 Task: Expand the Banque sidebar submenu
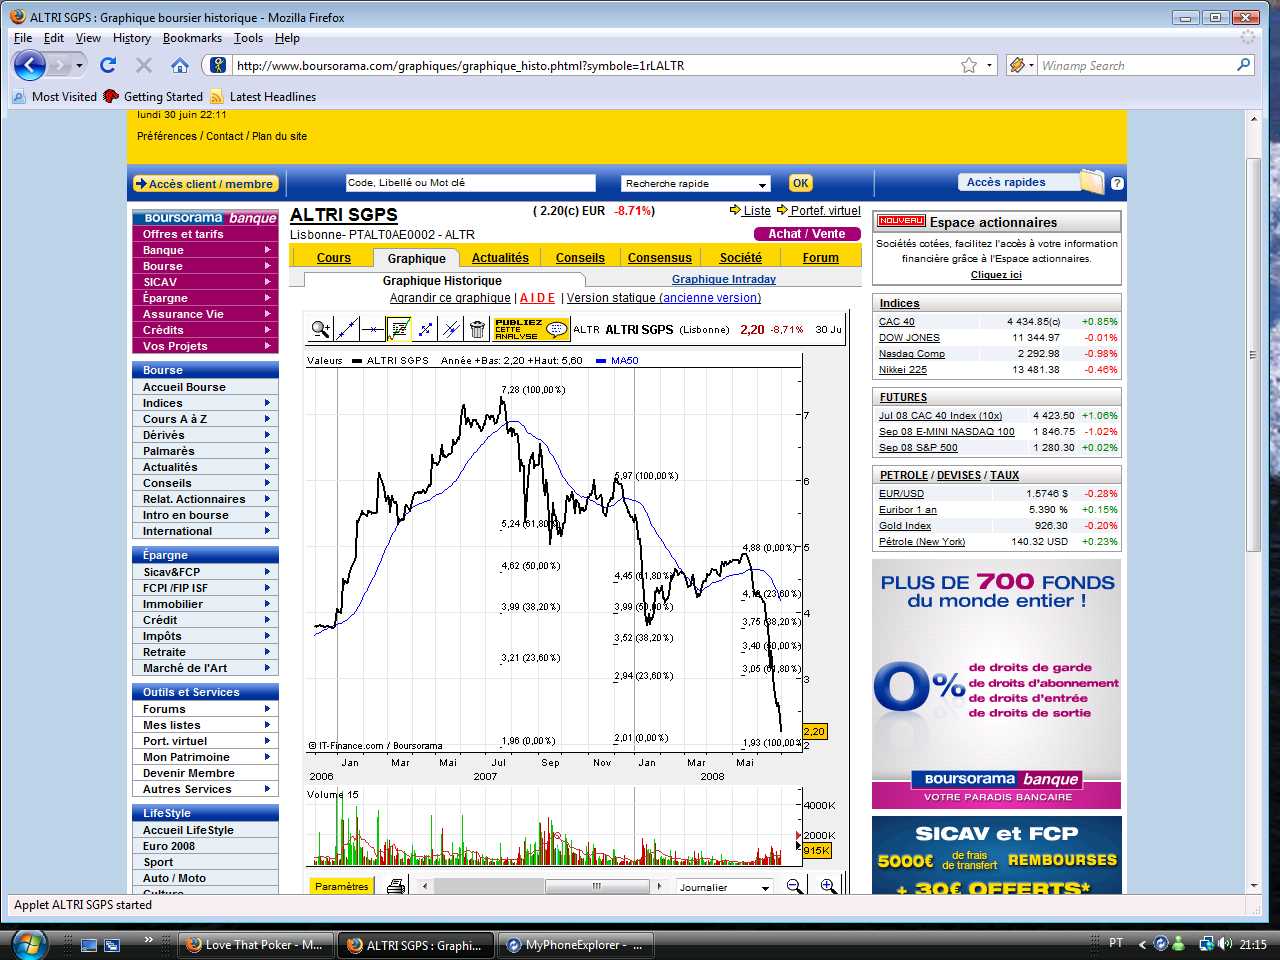click(267, 250)
